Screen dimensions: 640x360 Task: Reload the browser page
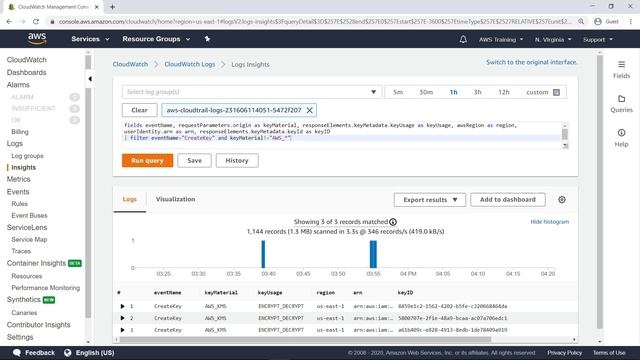36,22
